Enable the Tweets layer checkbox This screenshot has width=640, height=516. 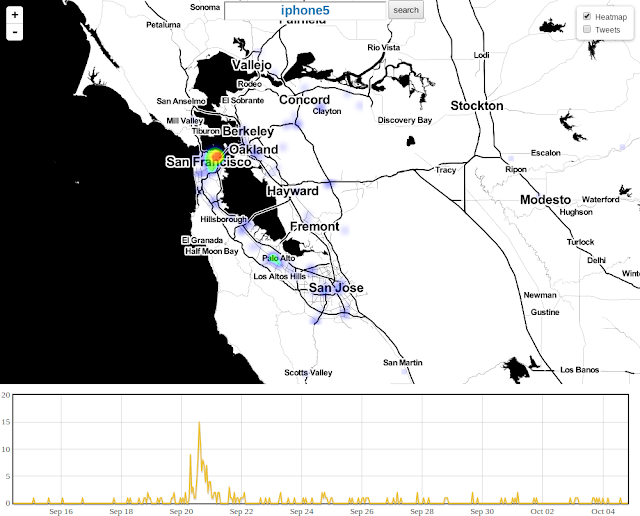[x=587, y=29]
